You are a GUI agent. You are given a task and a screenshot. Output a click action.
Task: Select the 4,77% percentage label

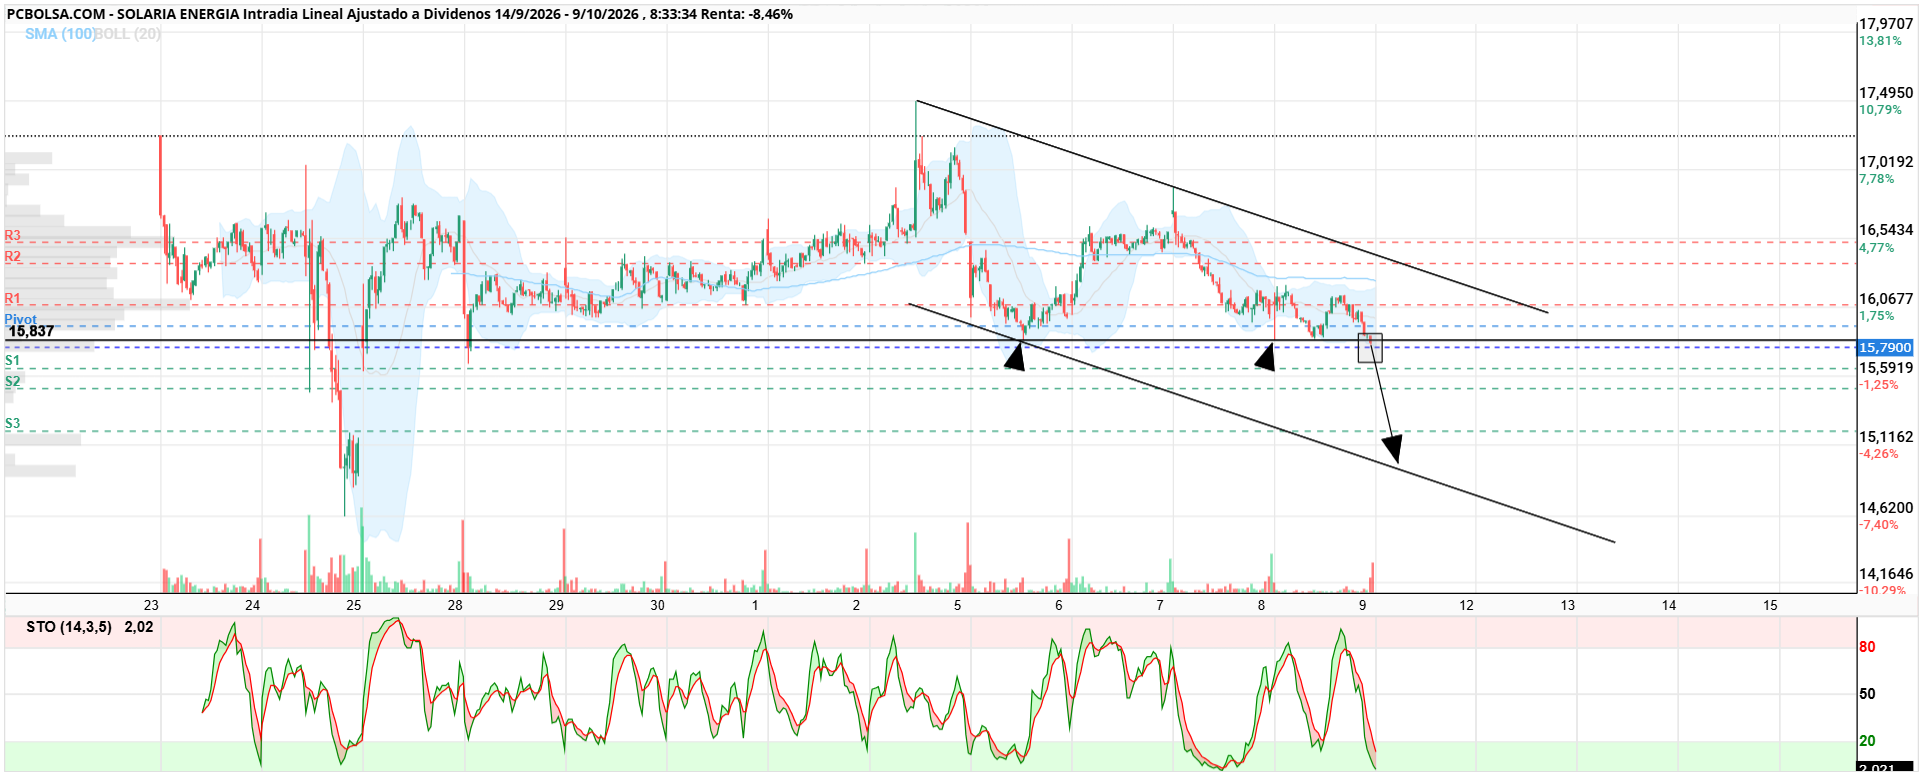click(1877, 248)
